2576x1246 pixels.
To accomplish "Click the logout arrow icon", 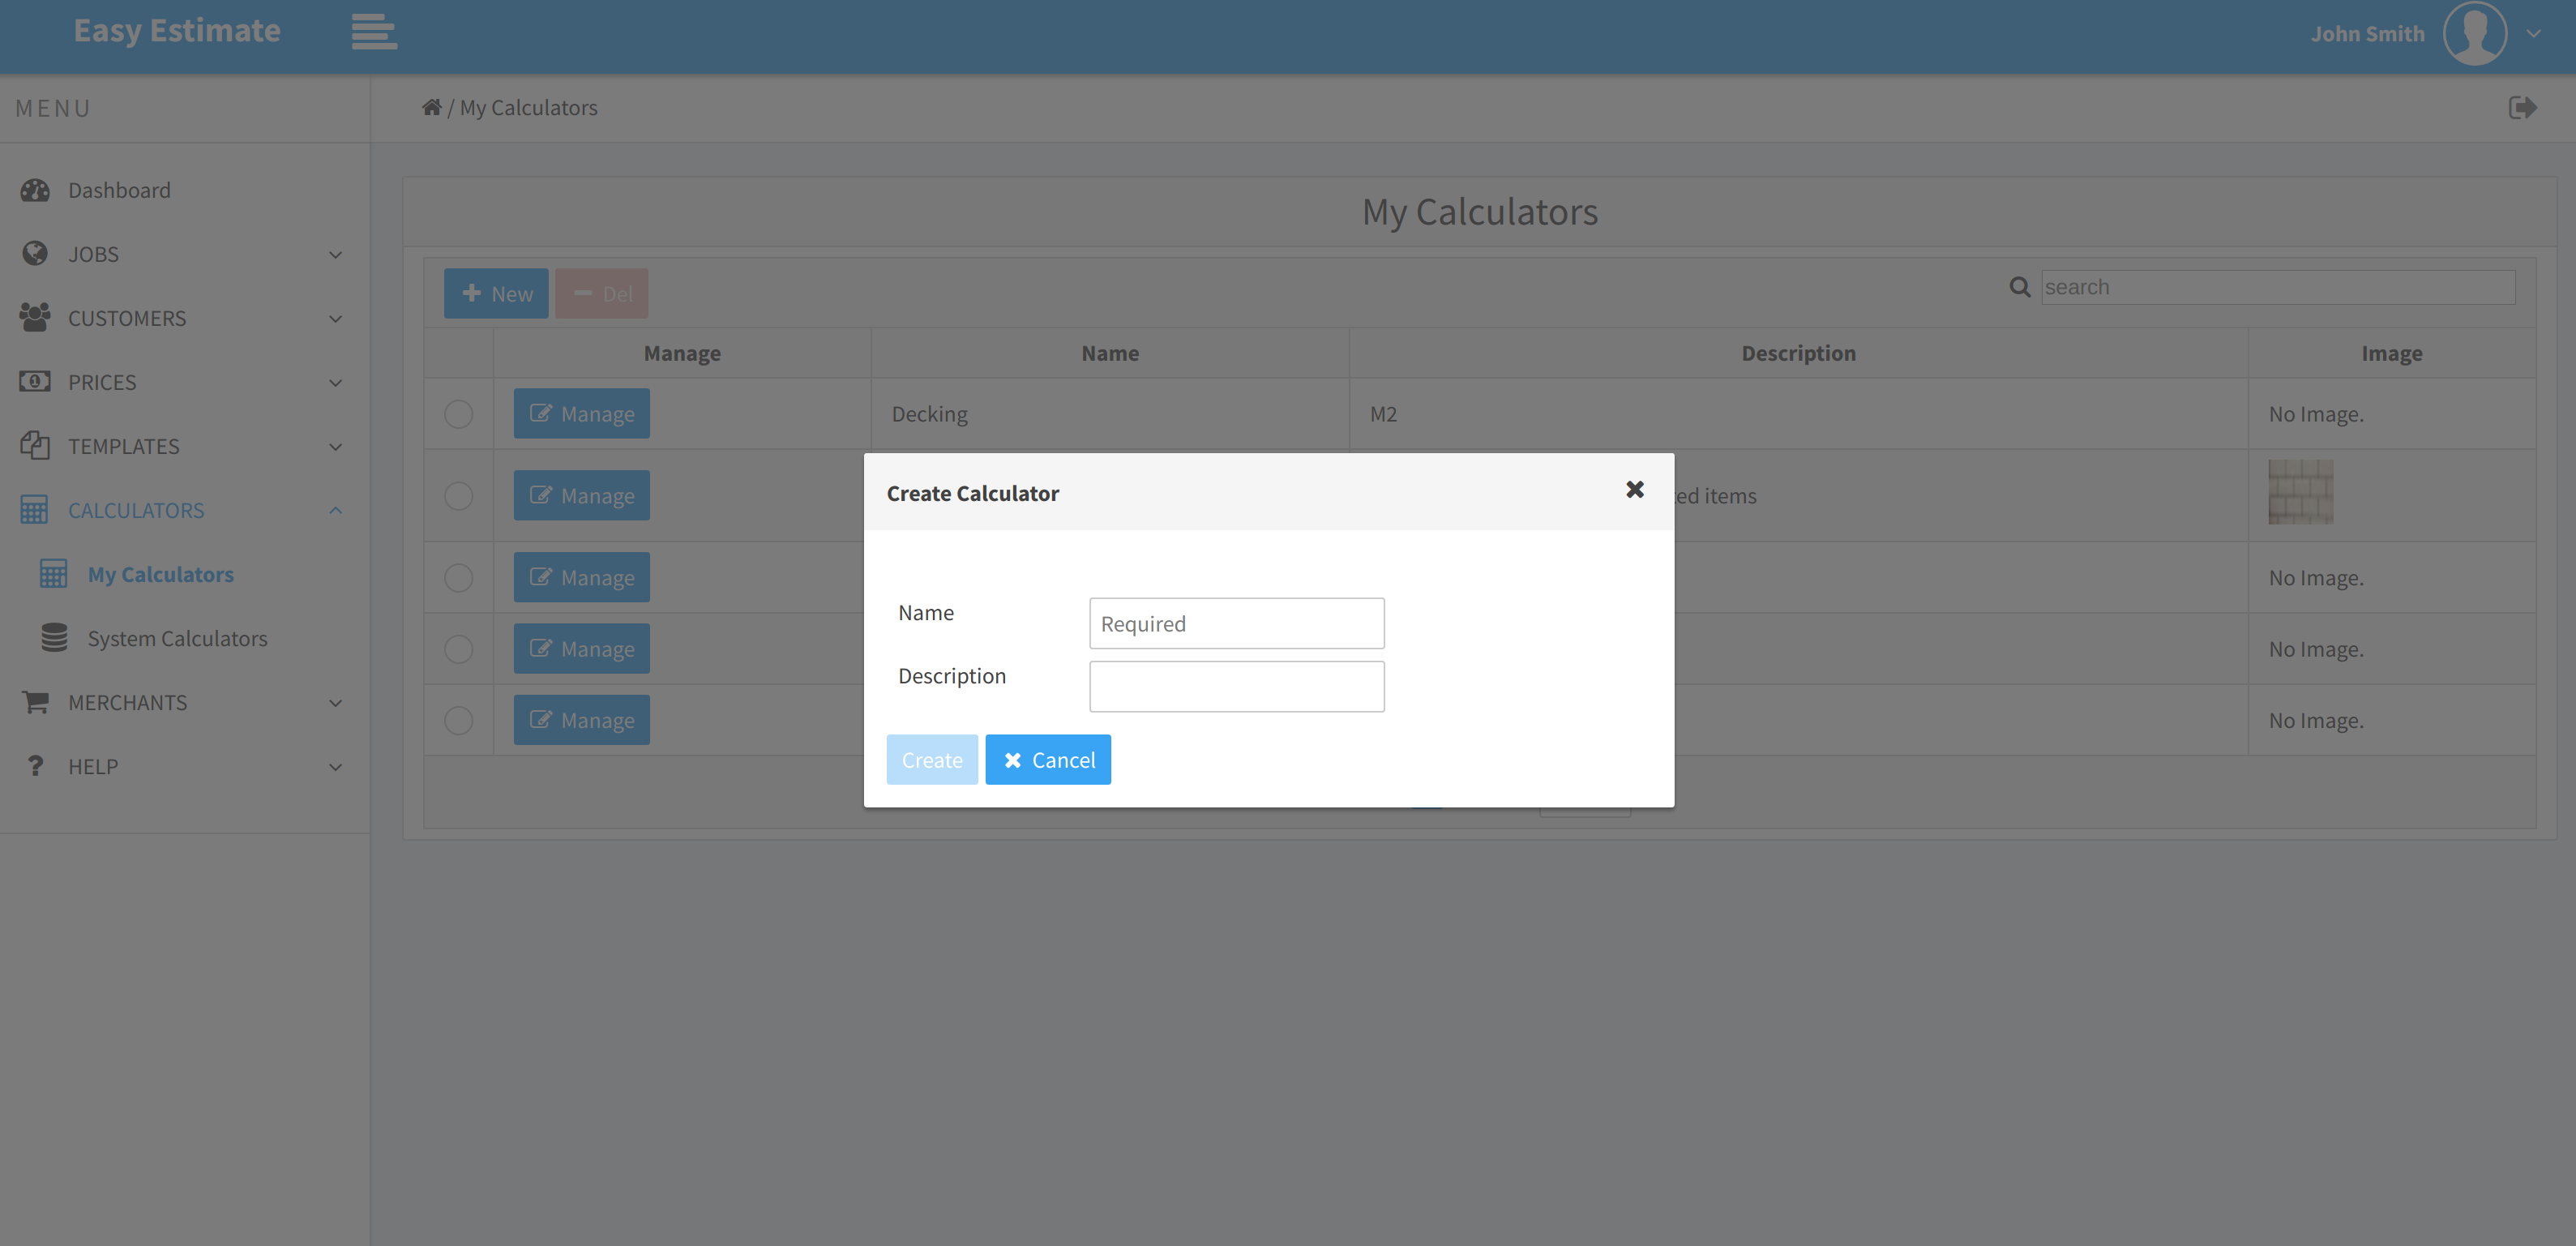I will pyautogui.click(x=2522, y=107).
